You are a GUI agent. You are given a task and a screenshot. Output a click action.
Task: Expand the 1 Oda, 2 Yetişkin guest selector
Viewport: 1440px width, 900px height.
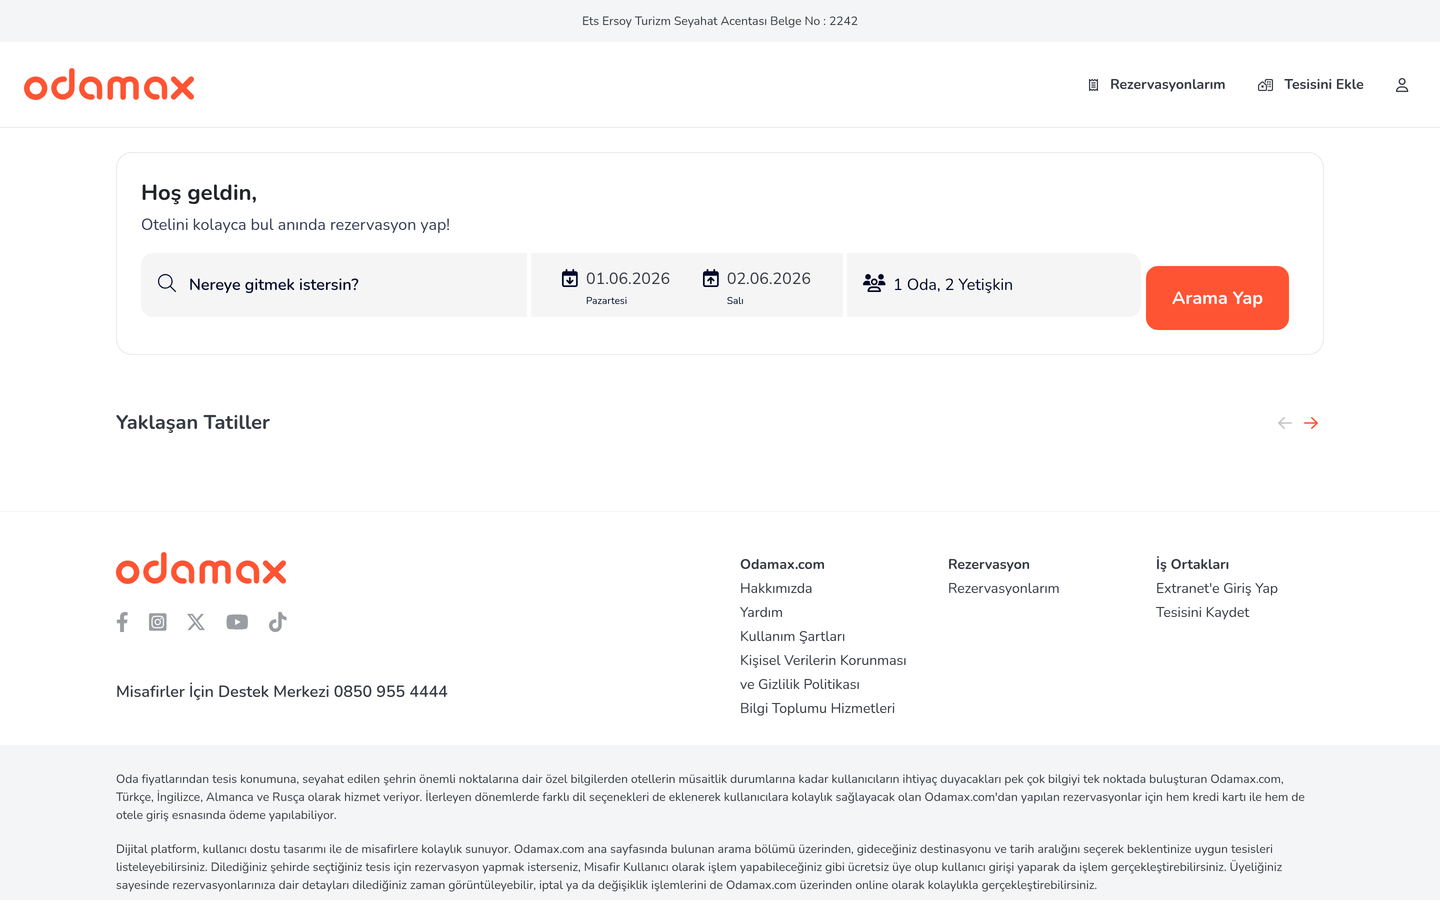pos(993,285)
